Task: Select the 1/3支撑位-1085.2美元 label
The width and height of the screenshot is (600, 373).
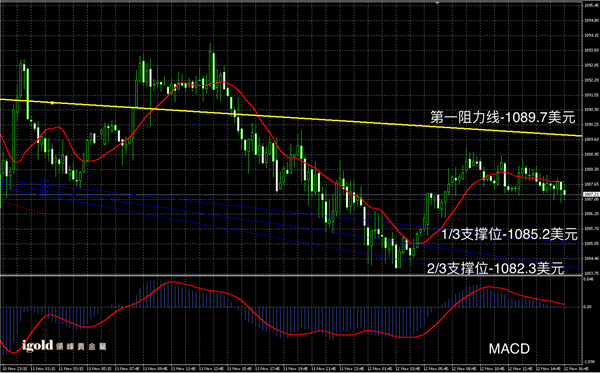Action: pyautogui.click(x=509, y=234)
